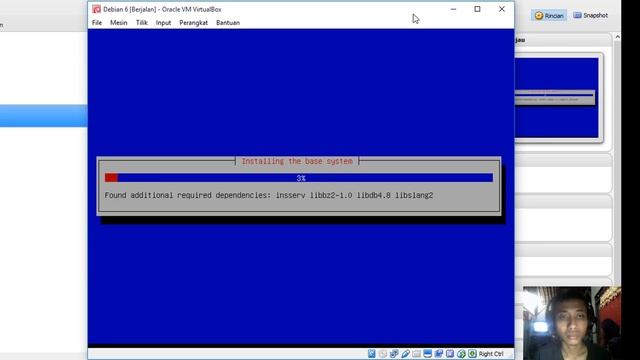Screen dimensions: 640x360
Task: Open the Bantuan menu
Action: (x=228, y=23)
